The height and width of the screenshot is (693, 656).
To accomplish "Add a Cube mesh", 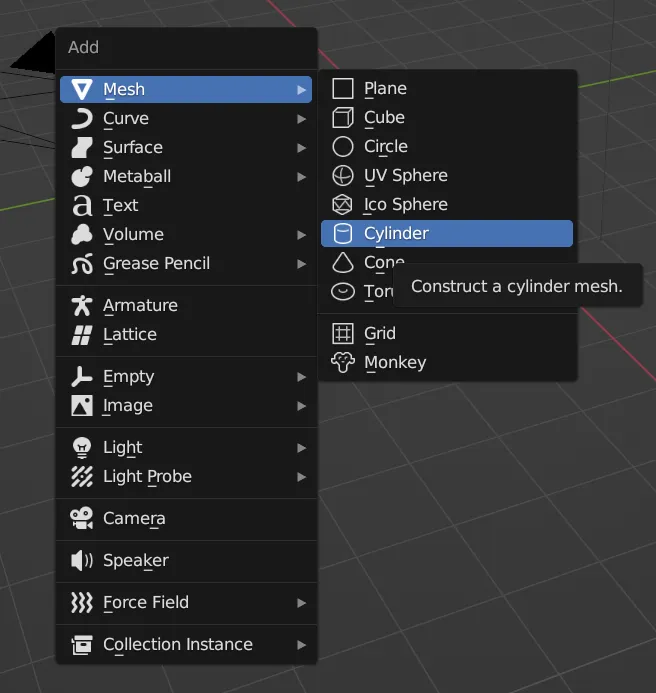I will point(447,118).
